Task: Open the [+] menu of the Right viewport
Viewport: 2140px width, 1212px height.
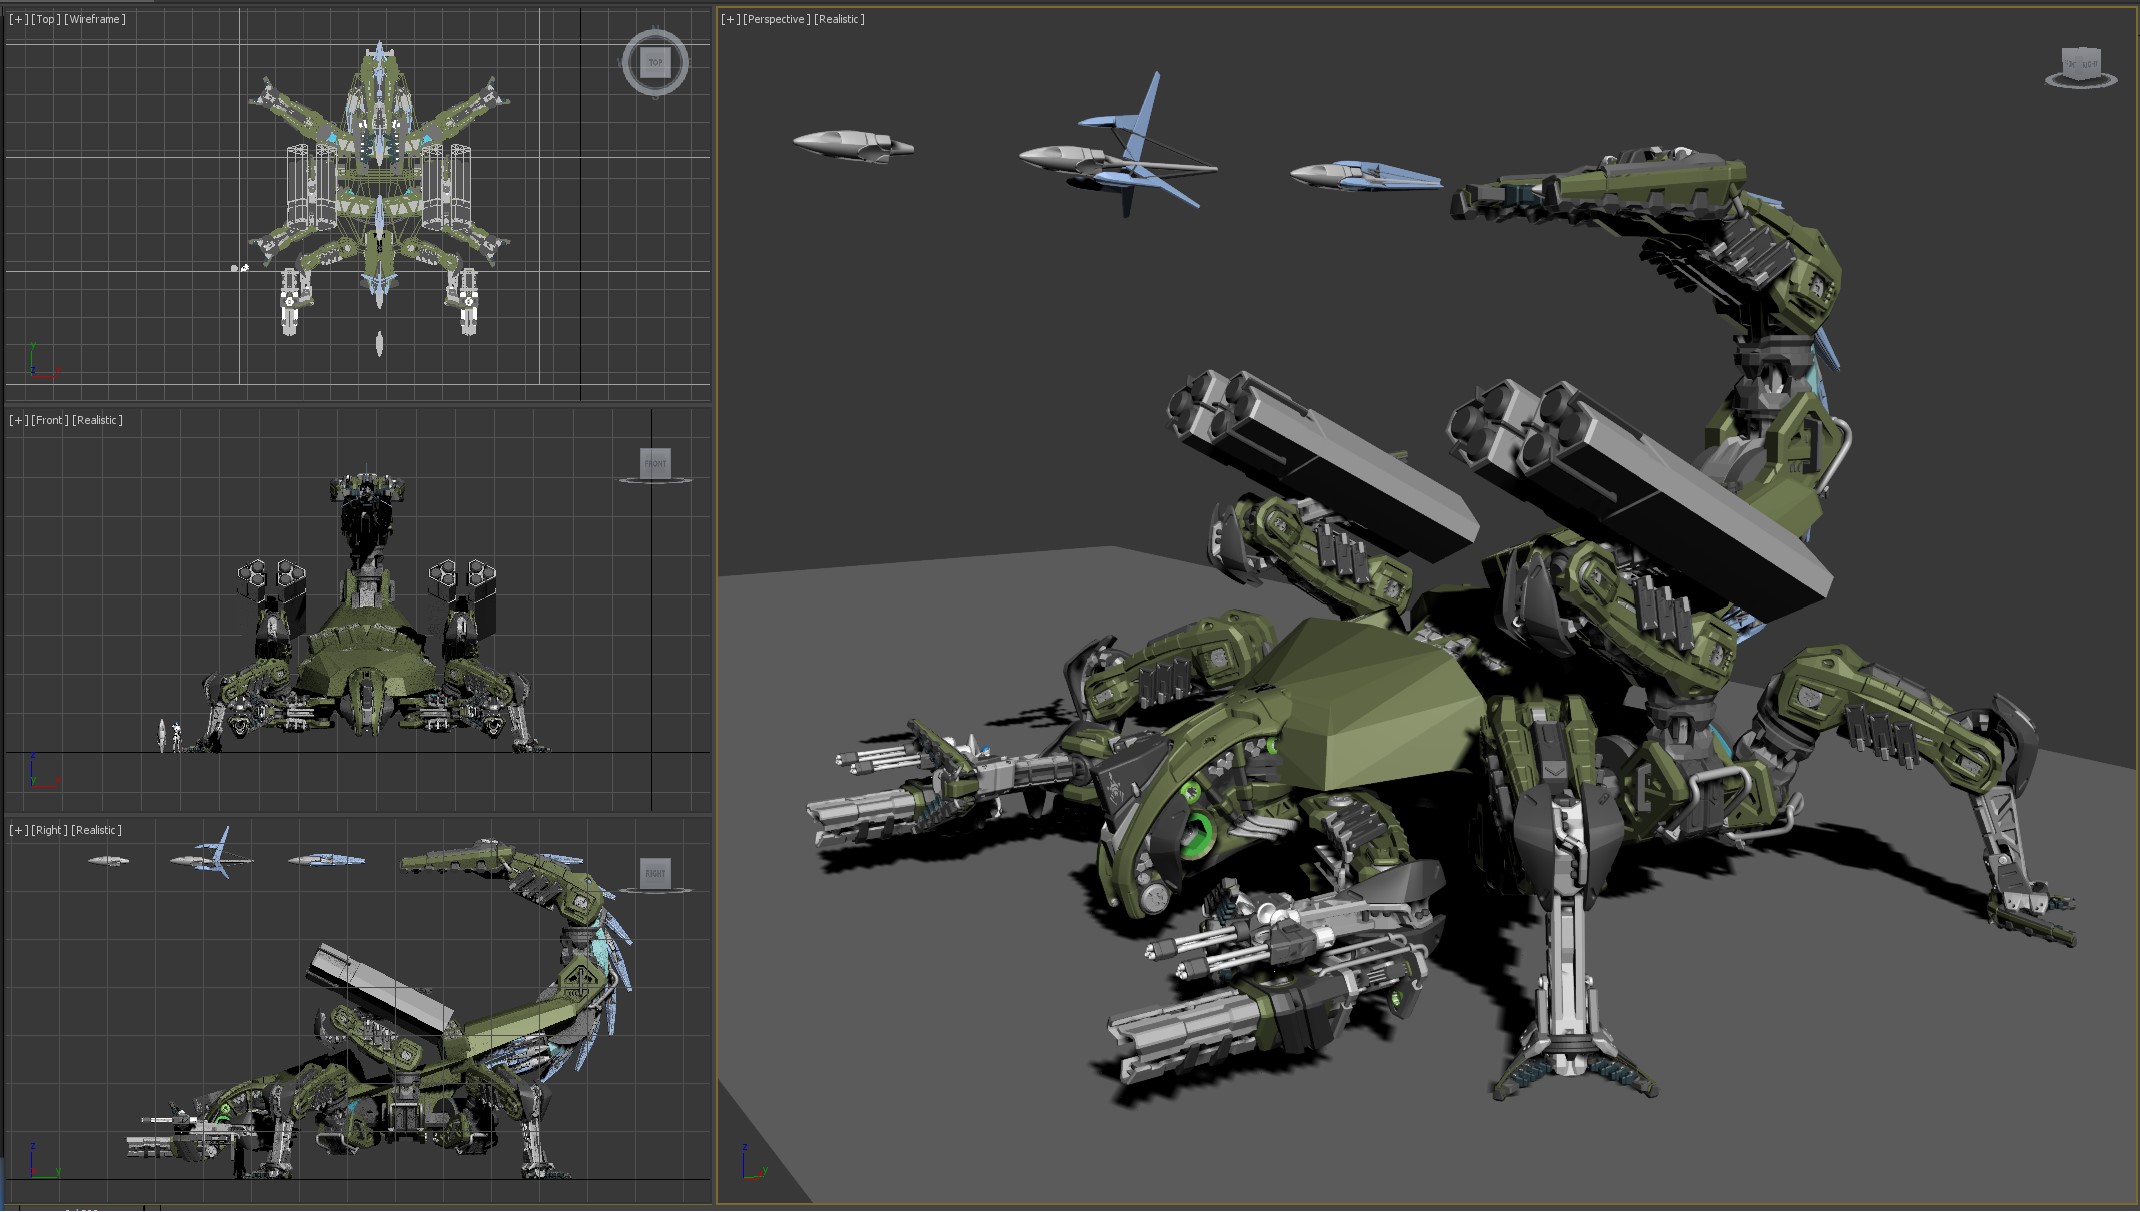Action: (18, 830)
